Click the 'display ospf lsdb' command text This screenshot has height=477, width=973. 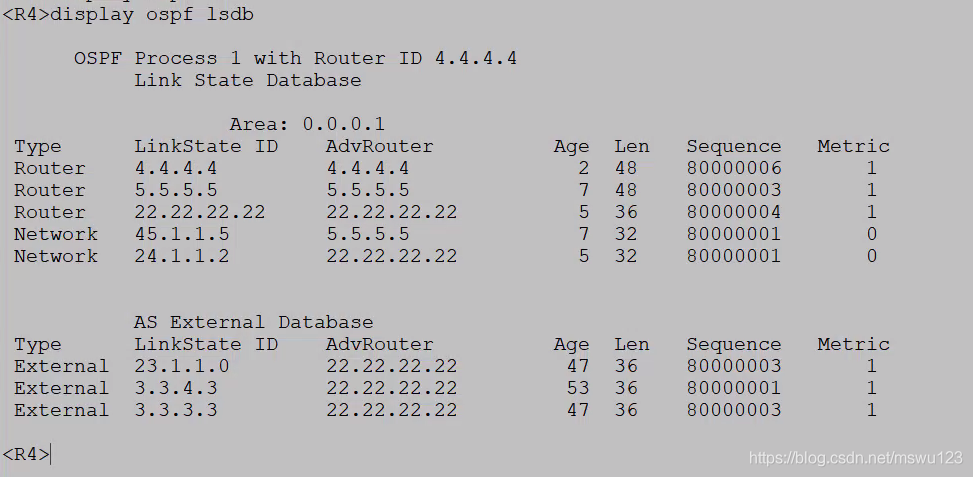tap(151, 14)
